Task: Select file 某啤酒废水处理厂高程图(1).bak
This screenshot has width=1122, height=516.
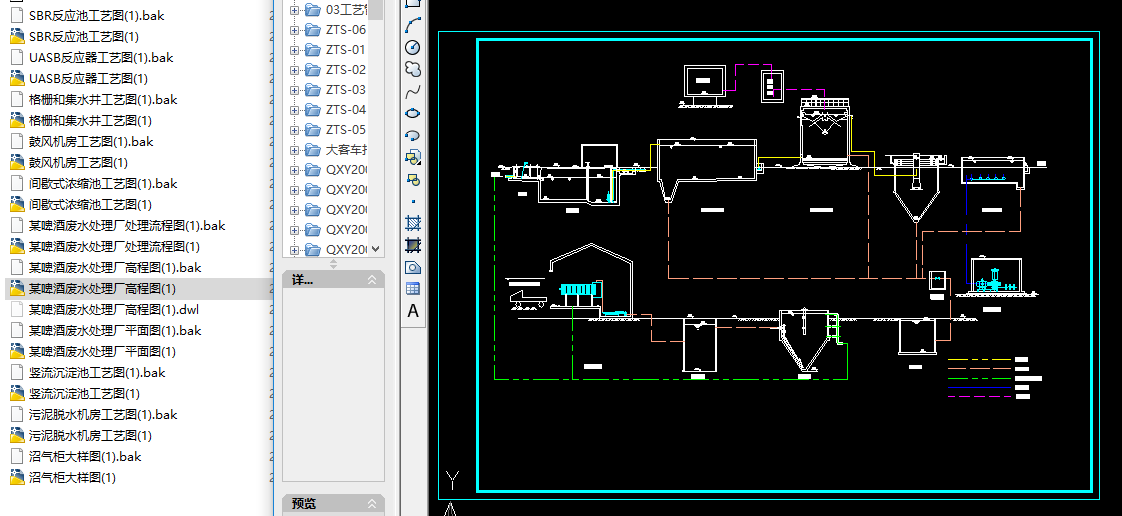Action: tap(115, 268)
